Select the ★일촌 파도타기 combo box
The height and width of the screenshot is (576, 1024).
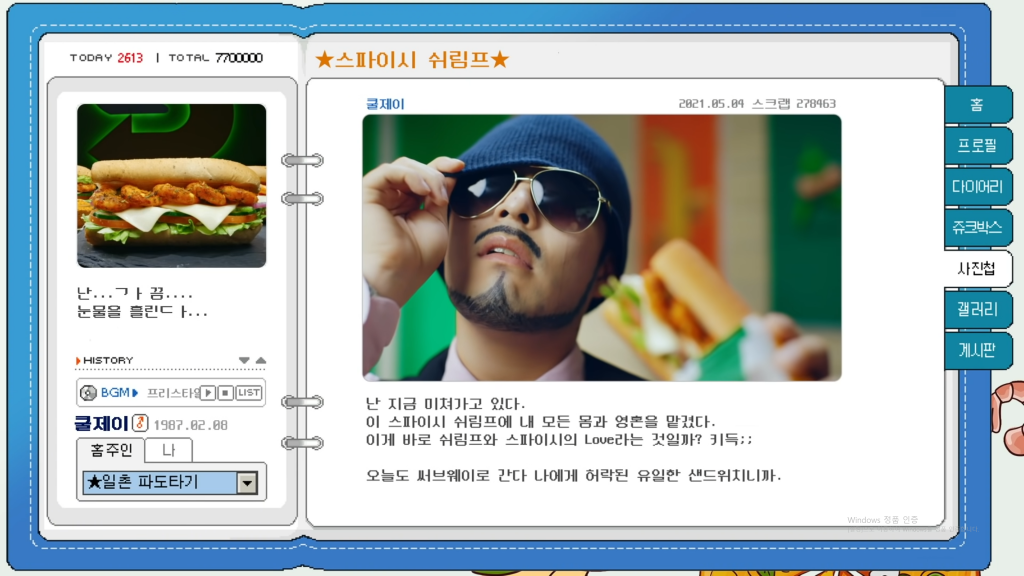tap(170, 483)
